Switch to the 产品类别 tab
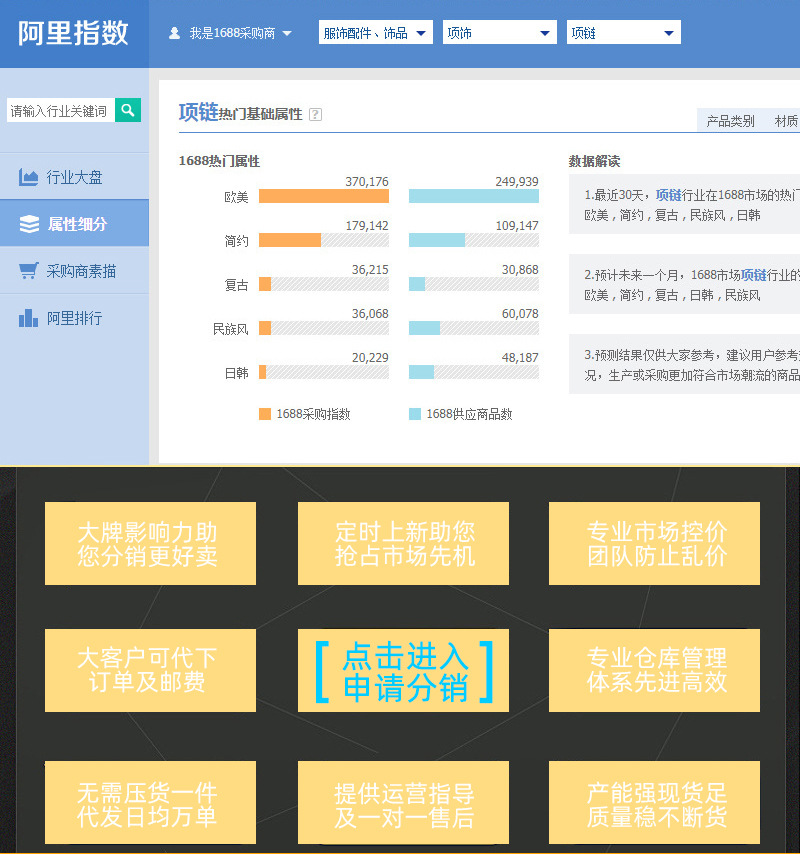This screenshot has height=854, width=800. [730, 121]
